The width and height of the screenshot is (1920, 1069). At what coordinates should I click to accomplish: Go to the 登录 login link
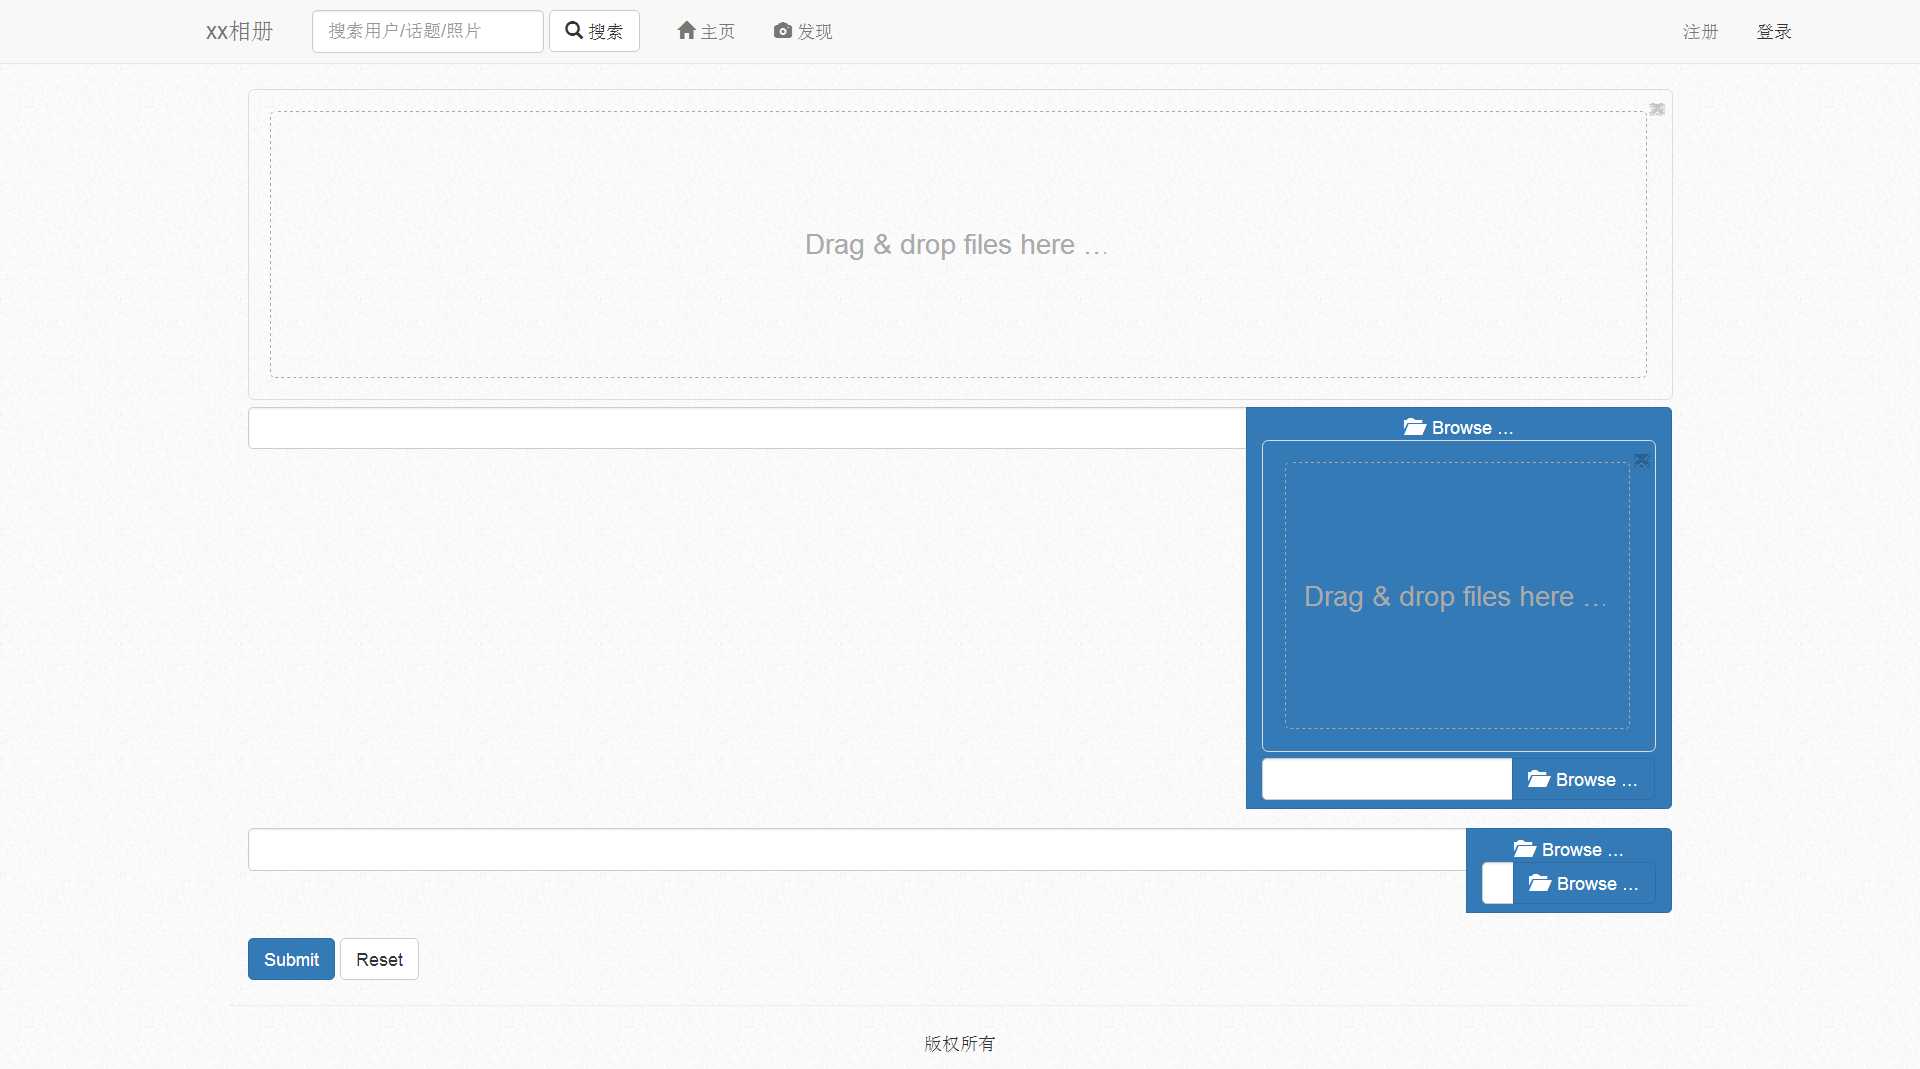tap(1774, 32)
